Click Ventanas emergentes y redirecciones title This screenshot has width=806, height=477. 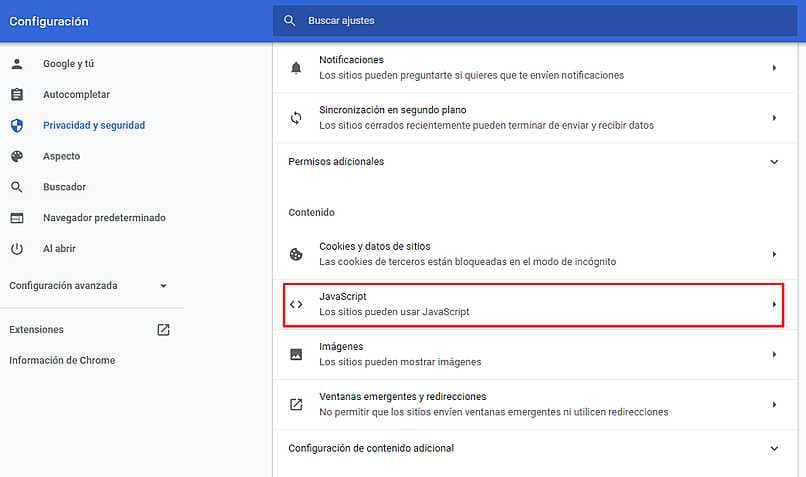(x=403, y=397)
